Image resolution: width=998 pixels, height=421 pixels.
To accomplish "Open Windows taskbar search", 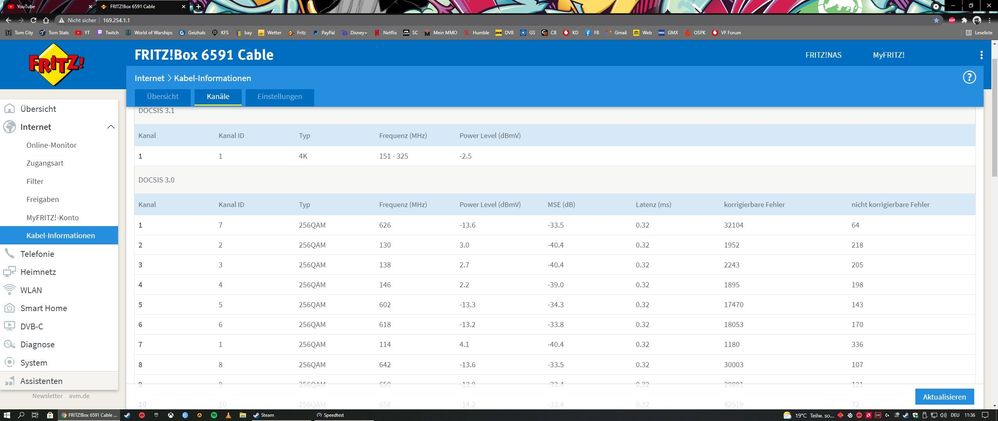I will tap(21, 415).
